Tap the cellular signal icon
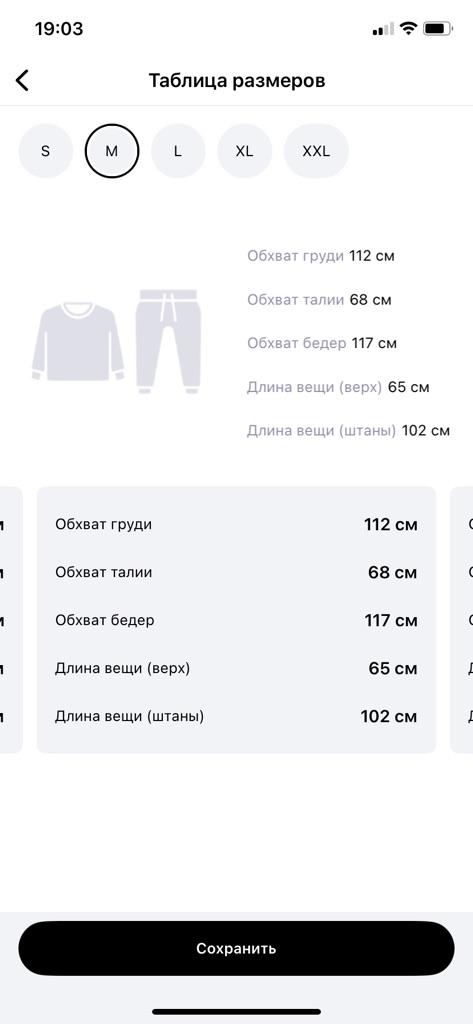Image resolution: width=473 pixels, height=1024 pixels. pos(383,29)
